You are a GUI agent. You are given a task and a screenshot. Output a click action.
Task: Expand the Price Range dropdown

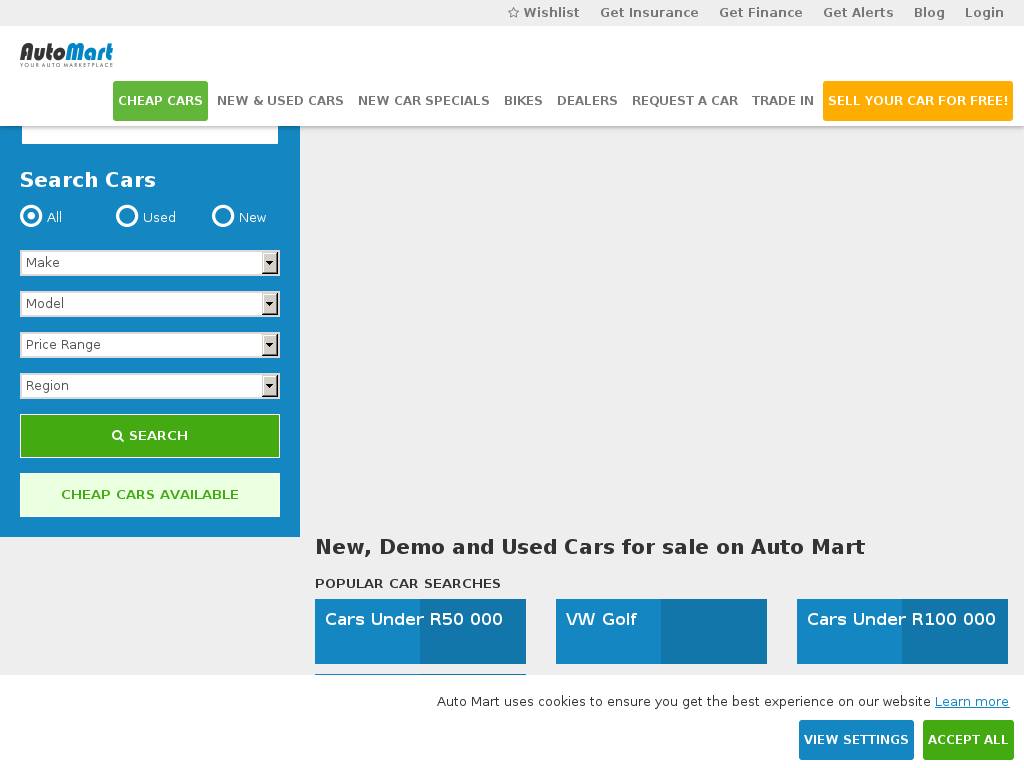tap(150, 345)
